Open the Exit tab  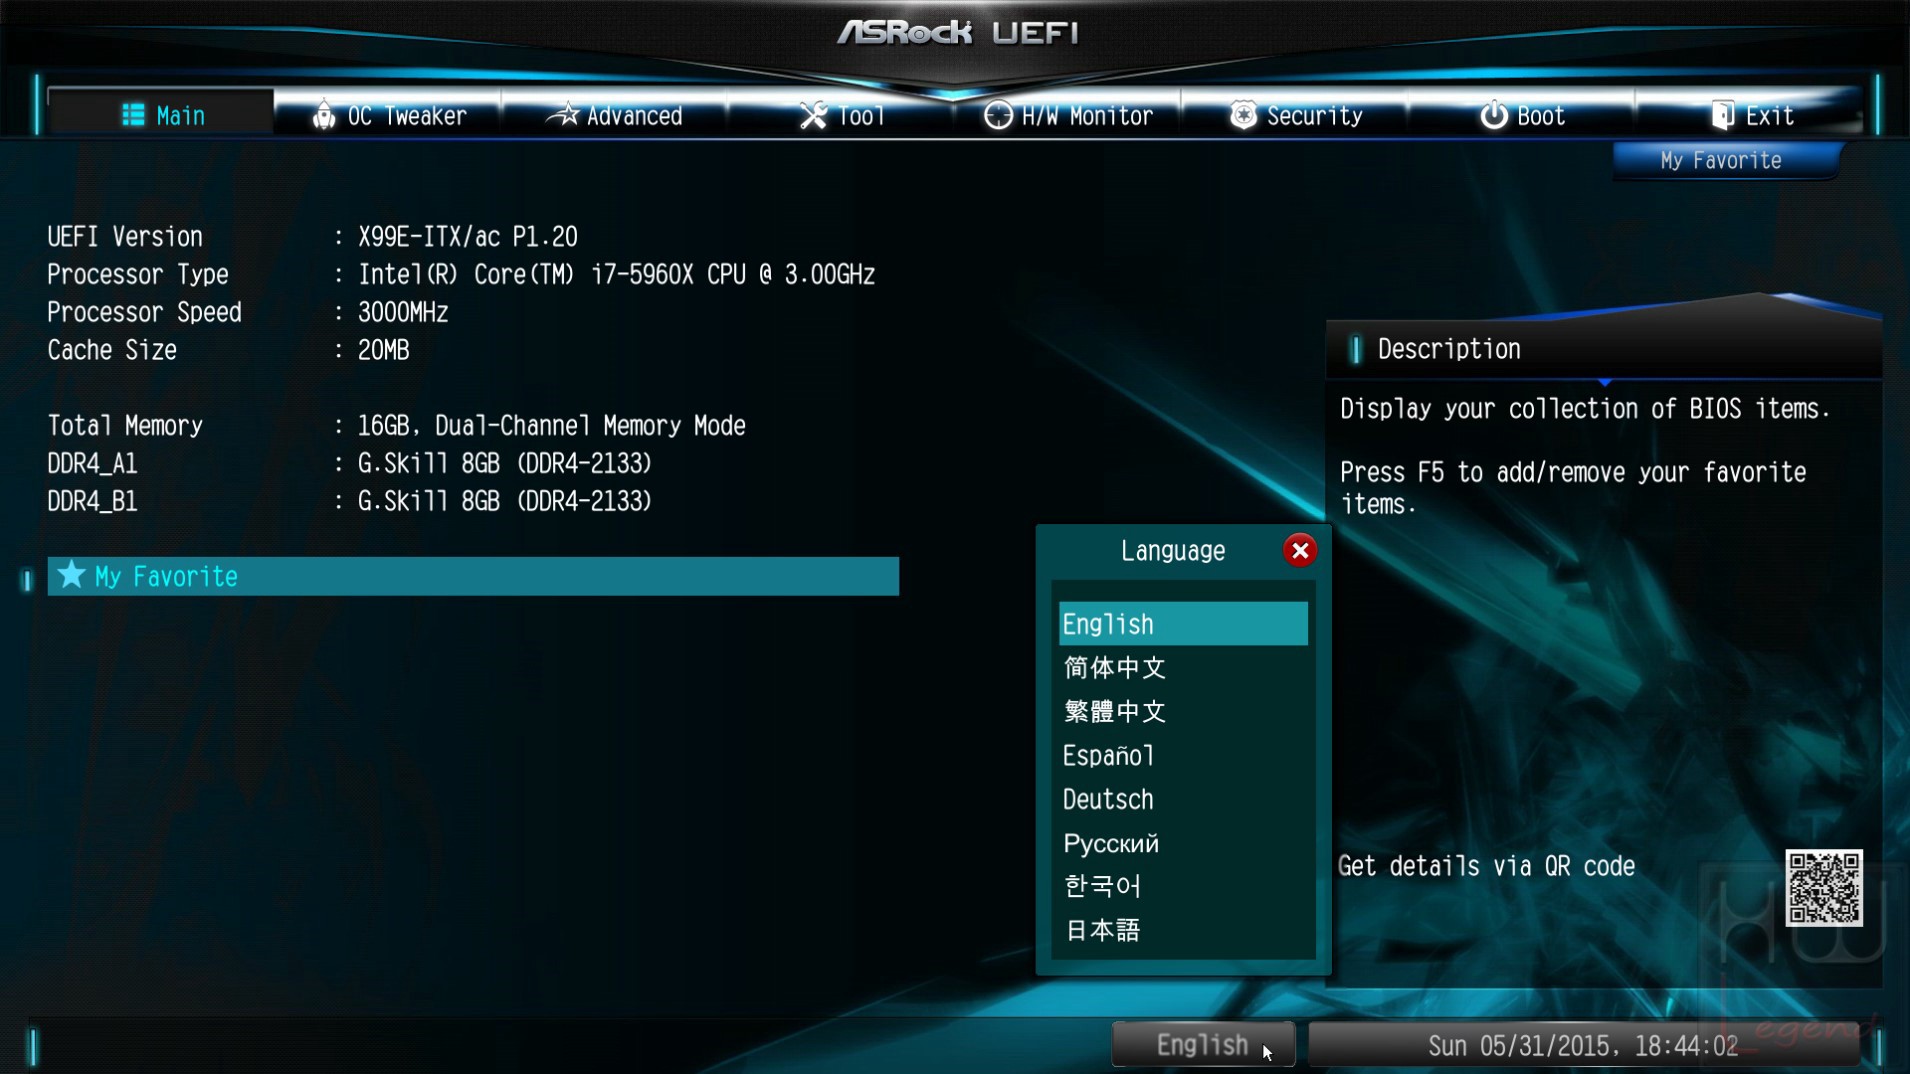(x=1749, y=115)
